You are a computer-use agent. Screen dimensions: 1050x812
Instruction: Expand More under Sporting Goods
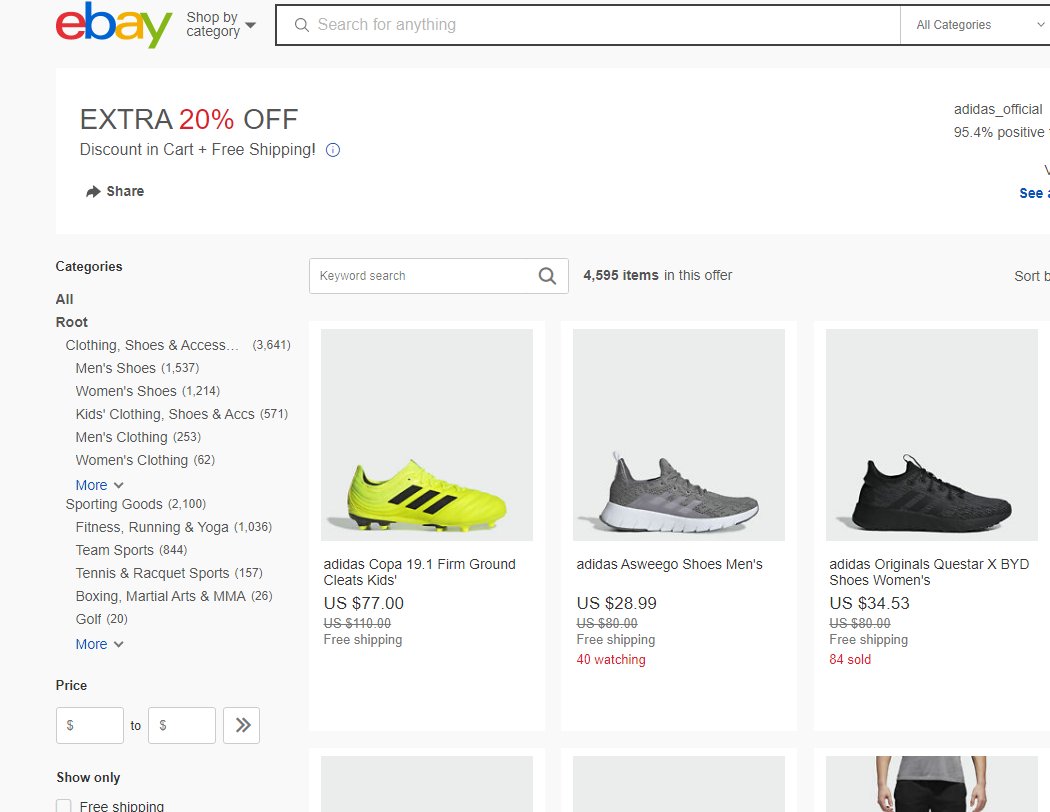coord(99,644)
